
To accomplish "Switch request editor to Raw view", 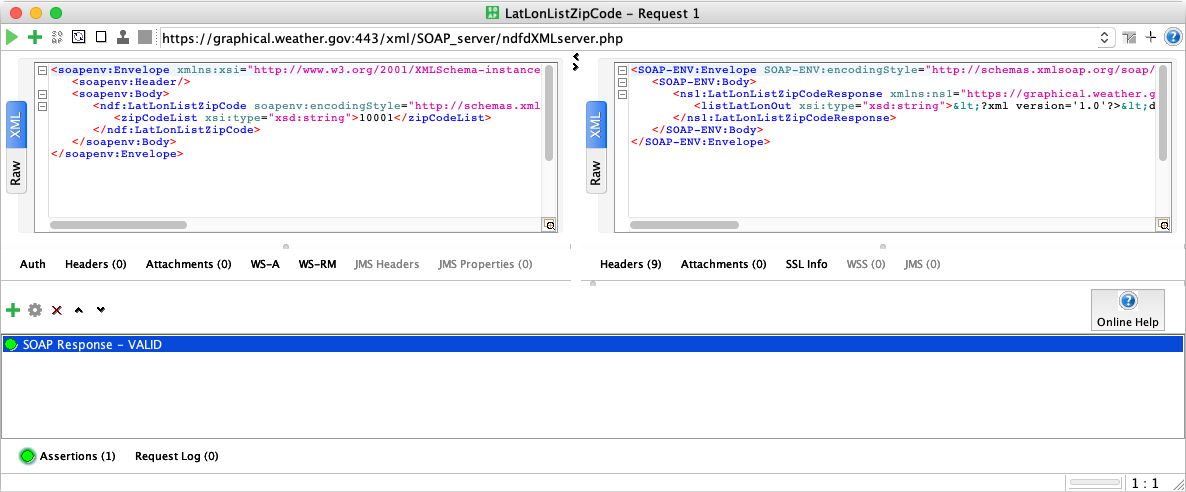I will pyautogui.click(x=16, y=175).
